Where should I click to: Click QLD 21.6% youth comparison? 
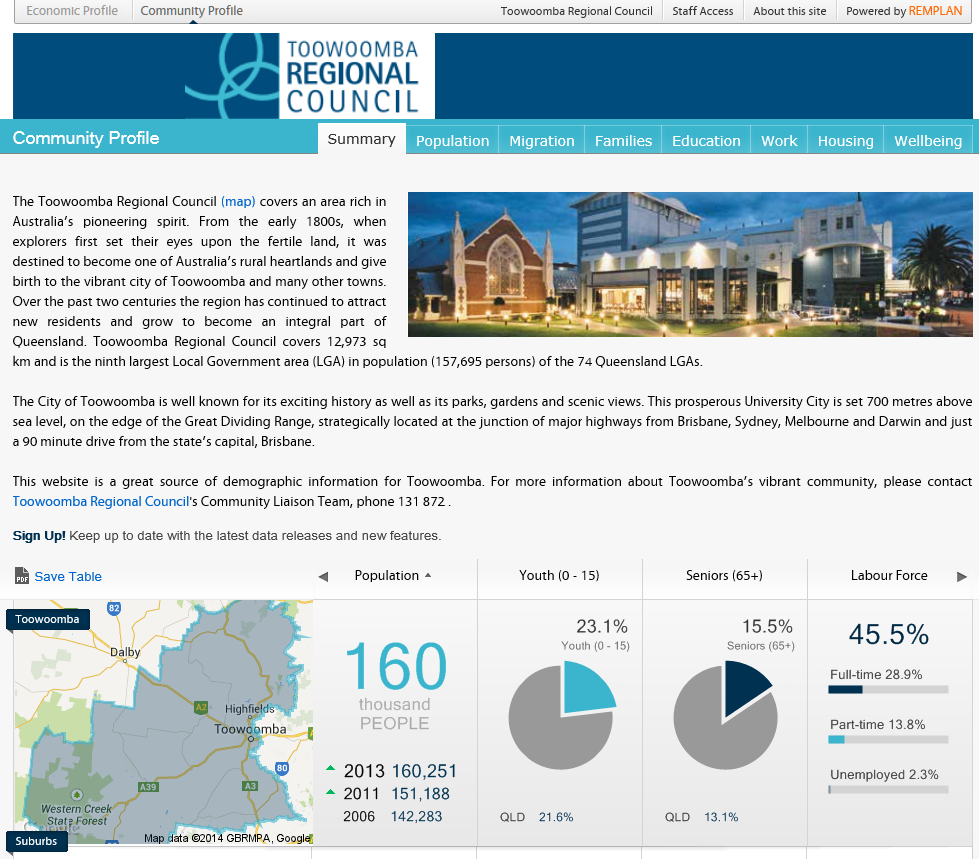536,817
